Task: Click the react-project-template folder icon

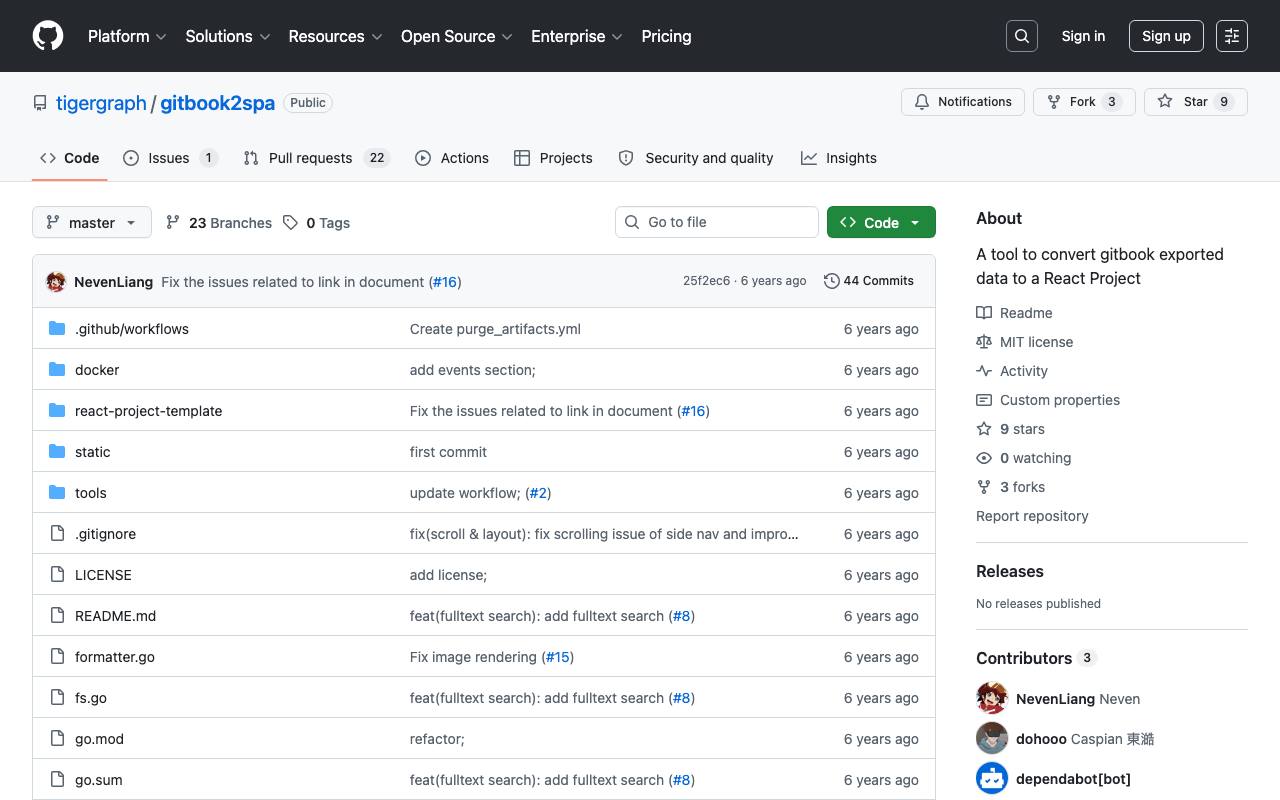Action: click(x=57, y=411)
